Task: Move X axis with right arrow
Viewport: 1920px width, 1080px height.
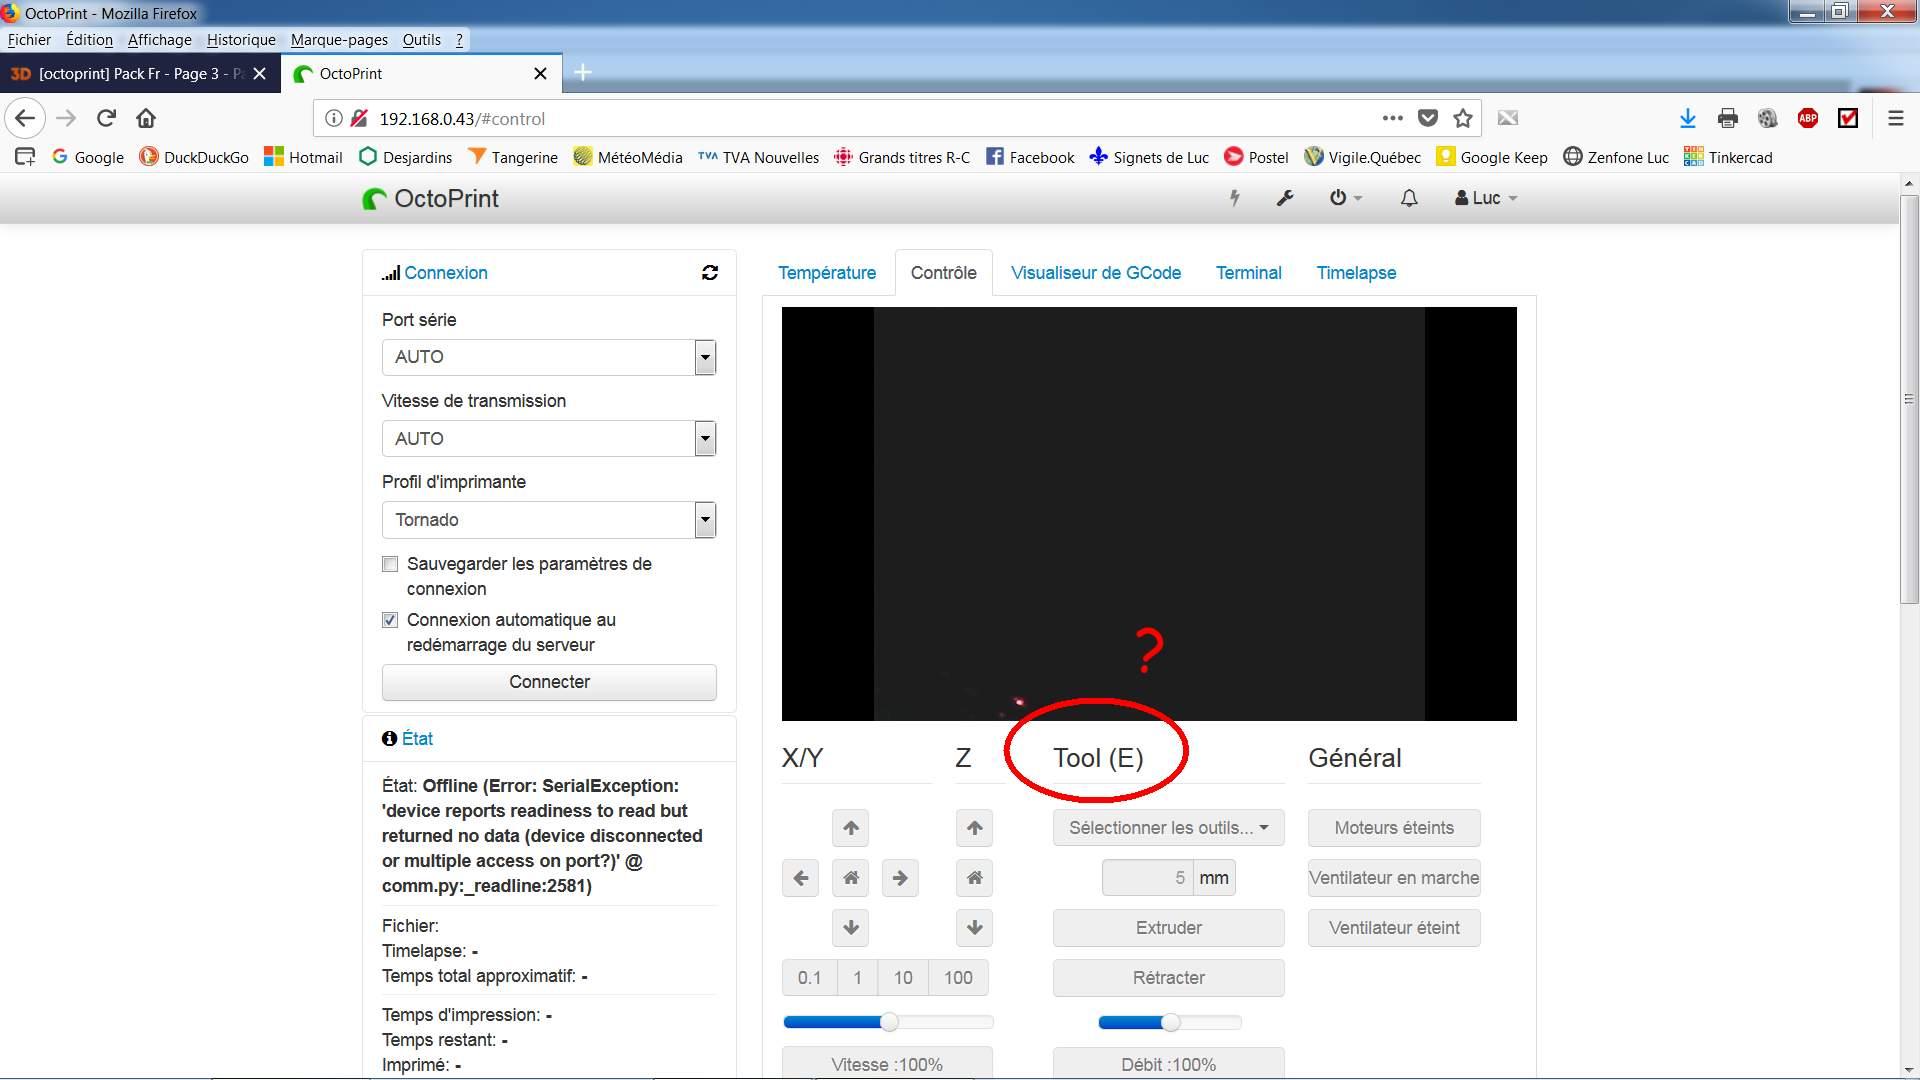Action: pyautogui.click(x=899, y=878)
